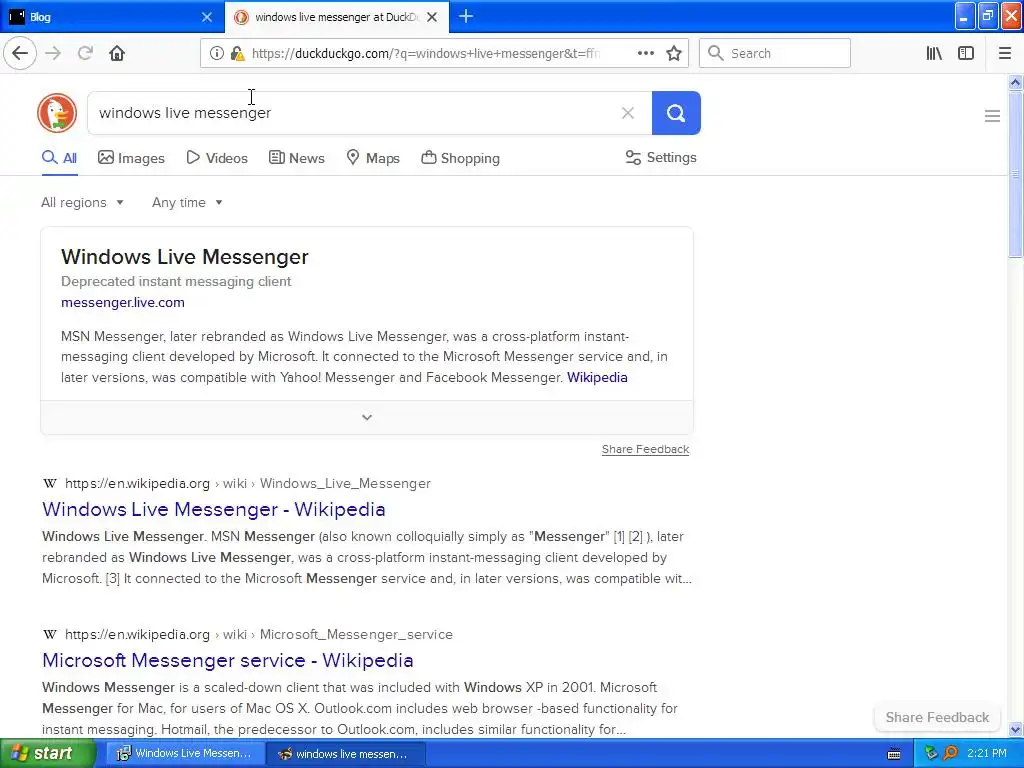Click the padlock warning icon in address bar
1024x768 pixels.
[x=238, y=54]
